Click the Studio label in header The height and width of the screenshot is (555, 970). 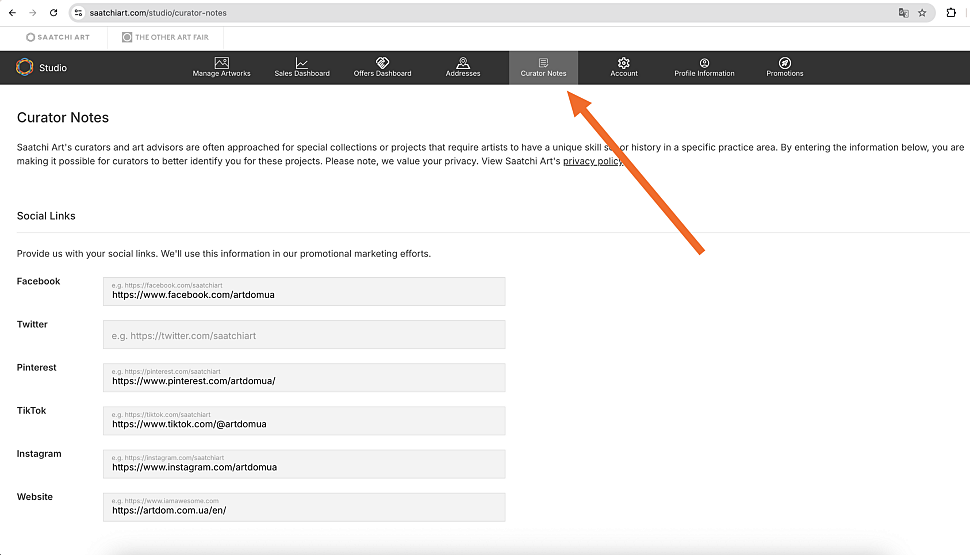pyautogui.click(x=53, y=67)
